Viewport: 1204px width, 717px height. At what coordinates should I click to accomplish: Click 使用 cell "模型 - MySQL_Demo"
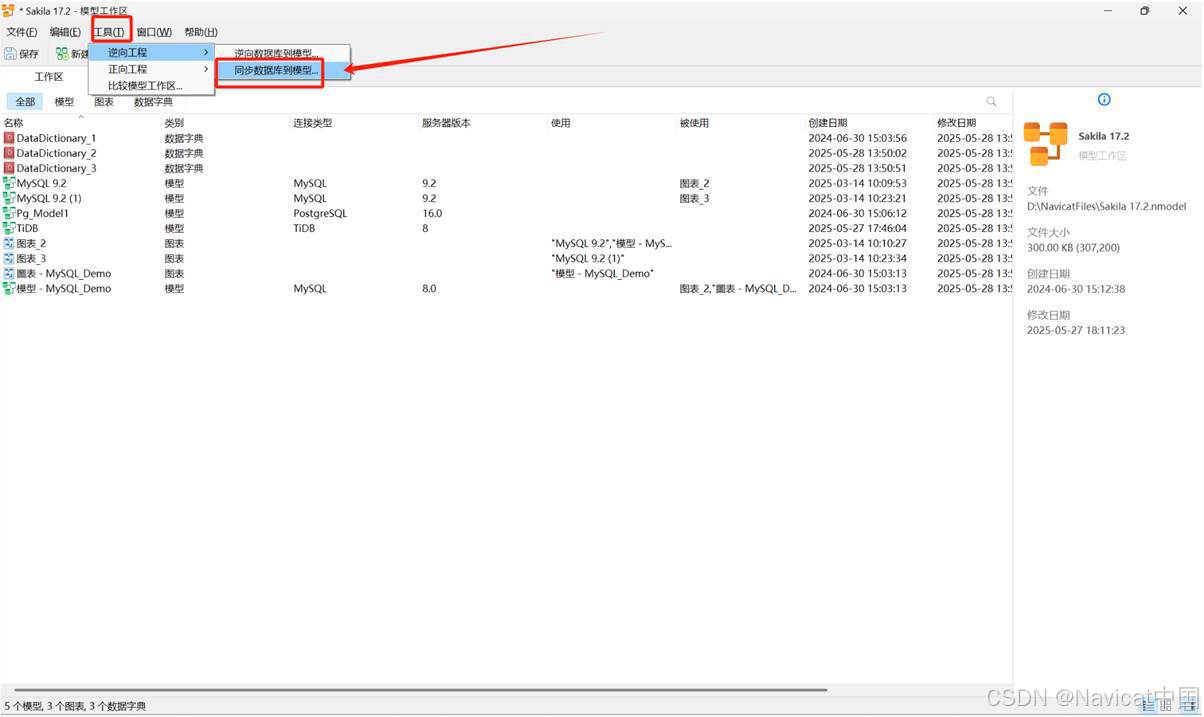pos(603,273)
